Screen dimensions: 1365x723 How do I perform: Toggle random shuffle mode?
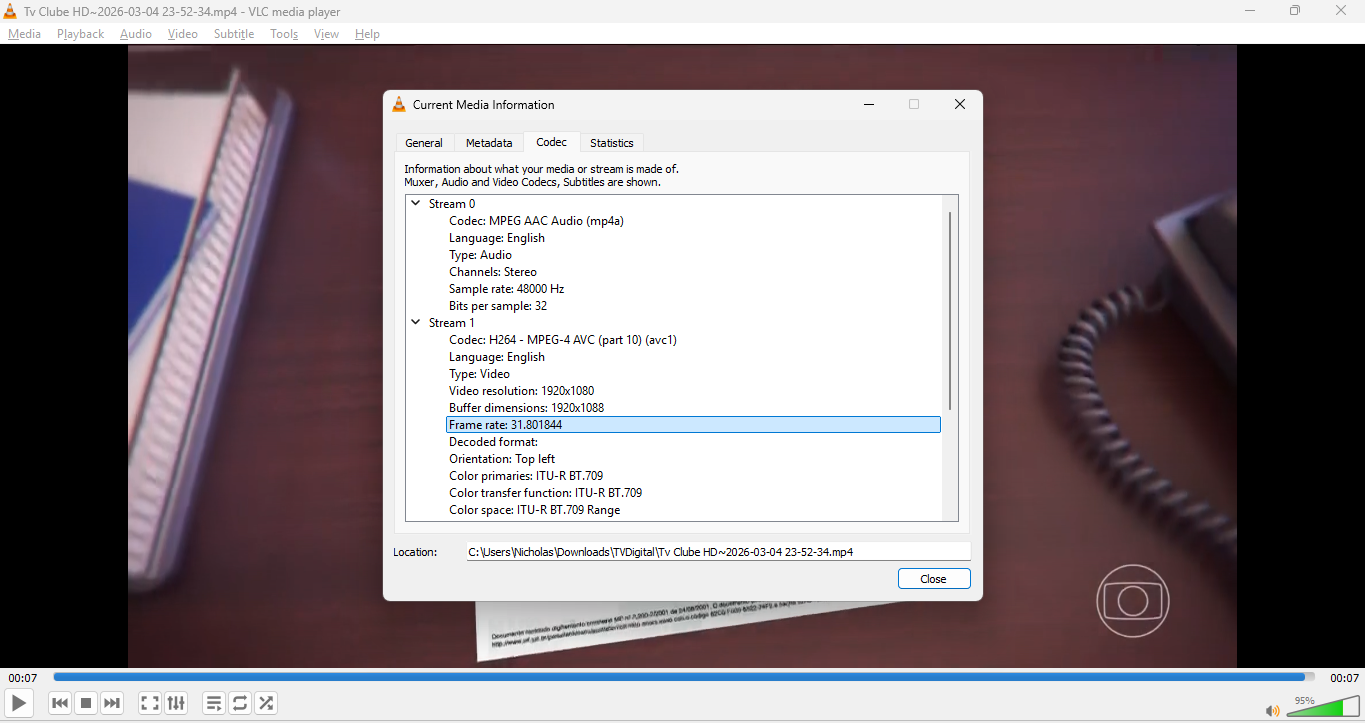266,703
